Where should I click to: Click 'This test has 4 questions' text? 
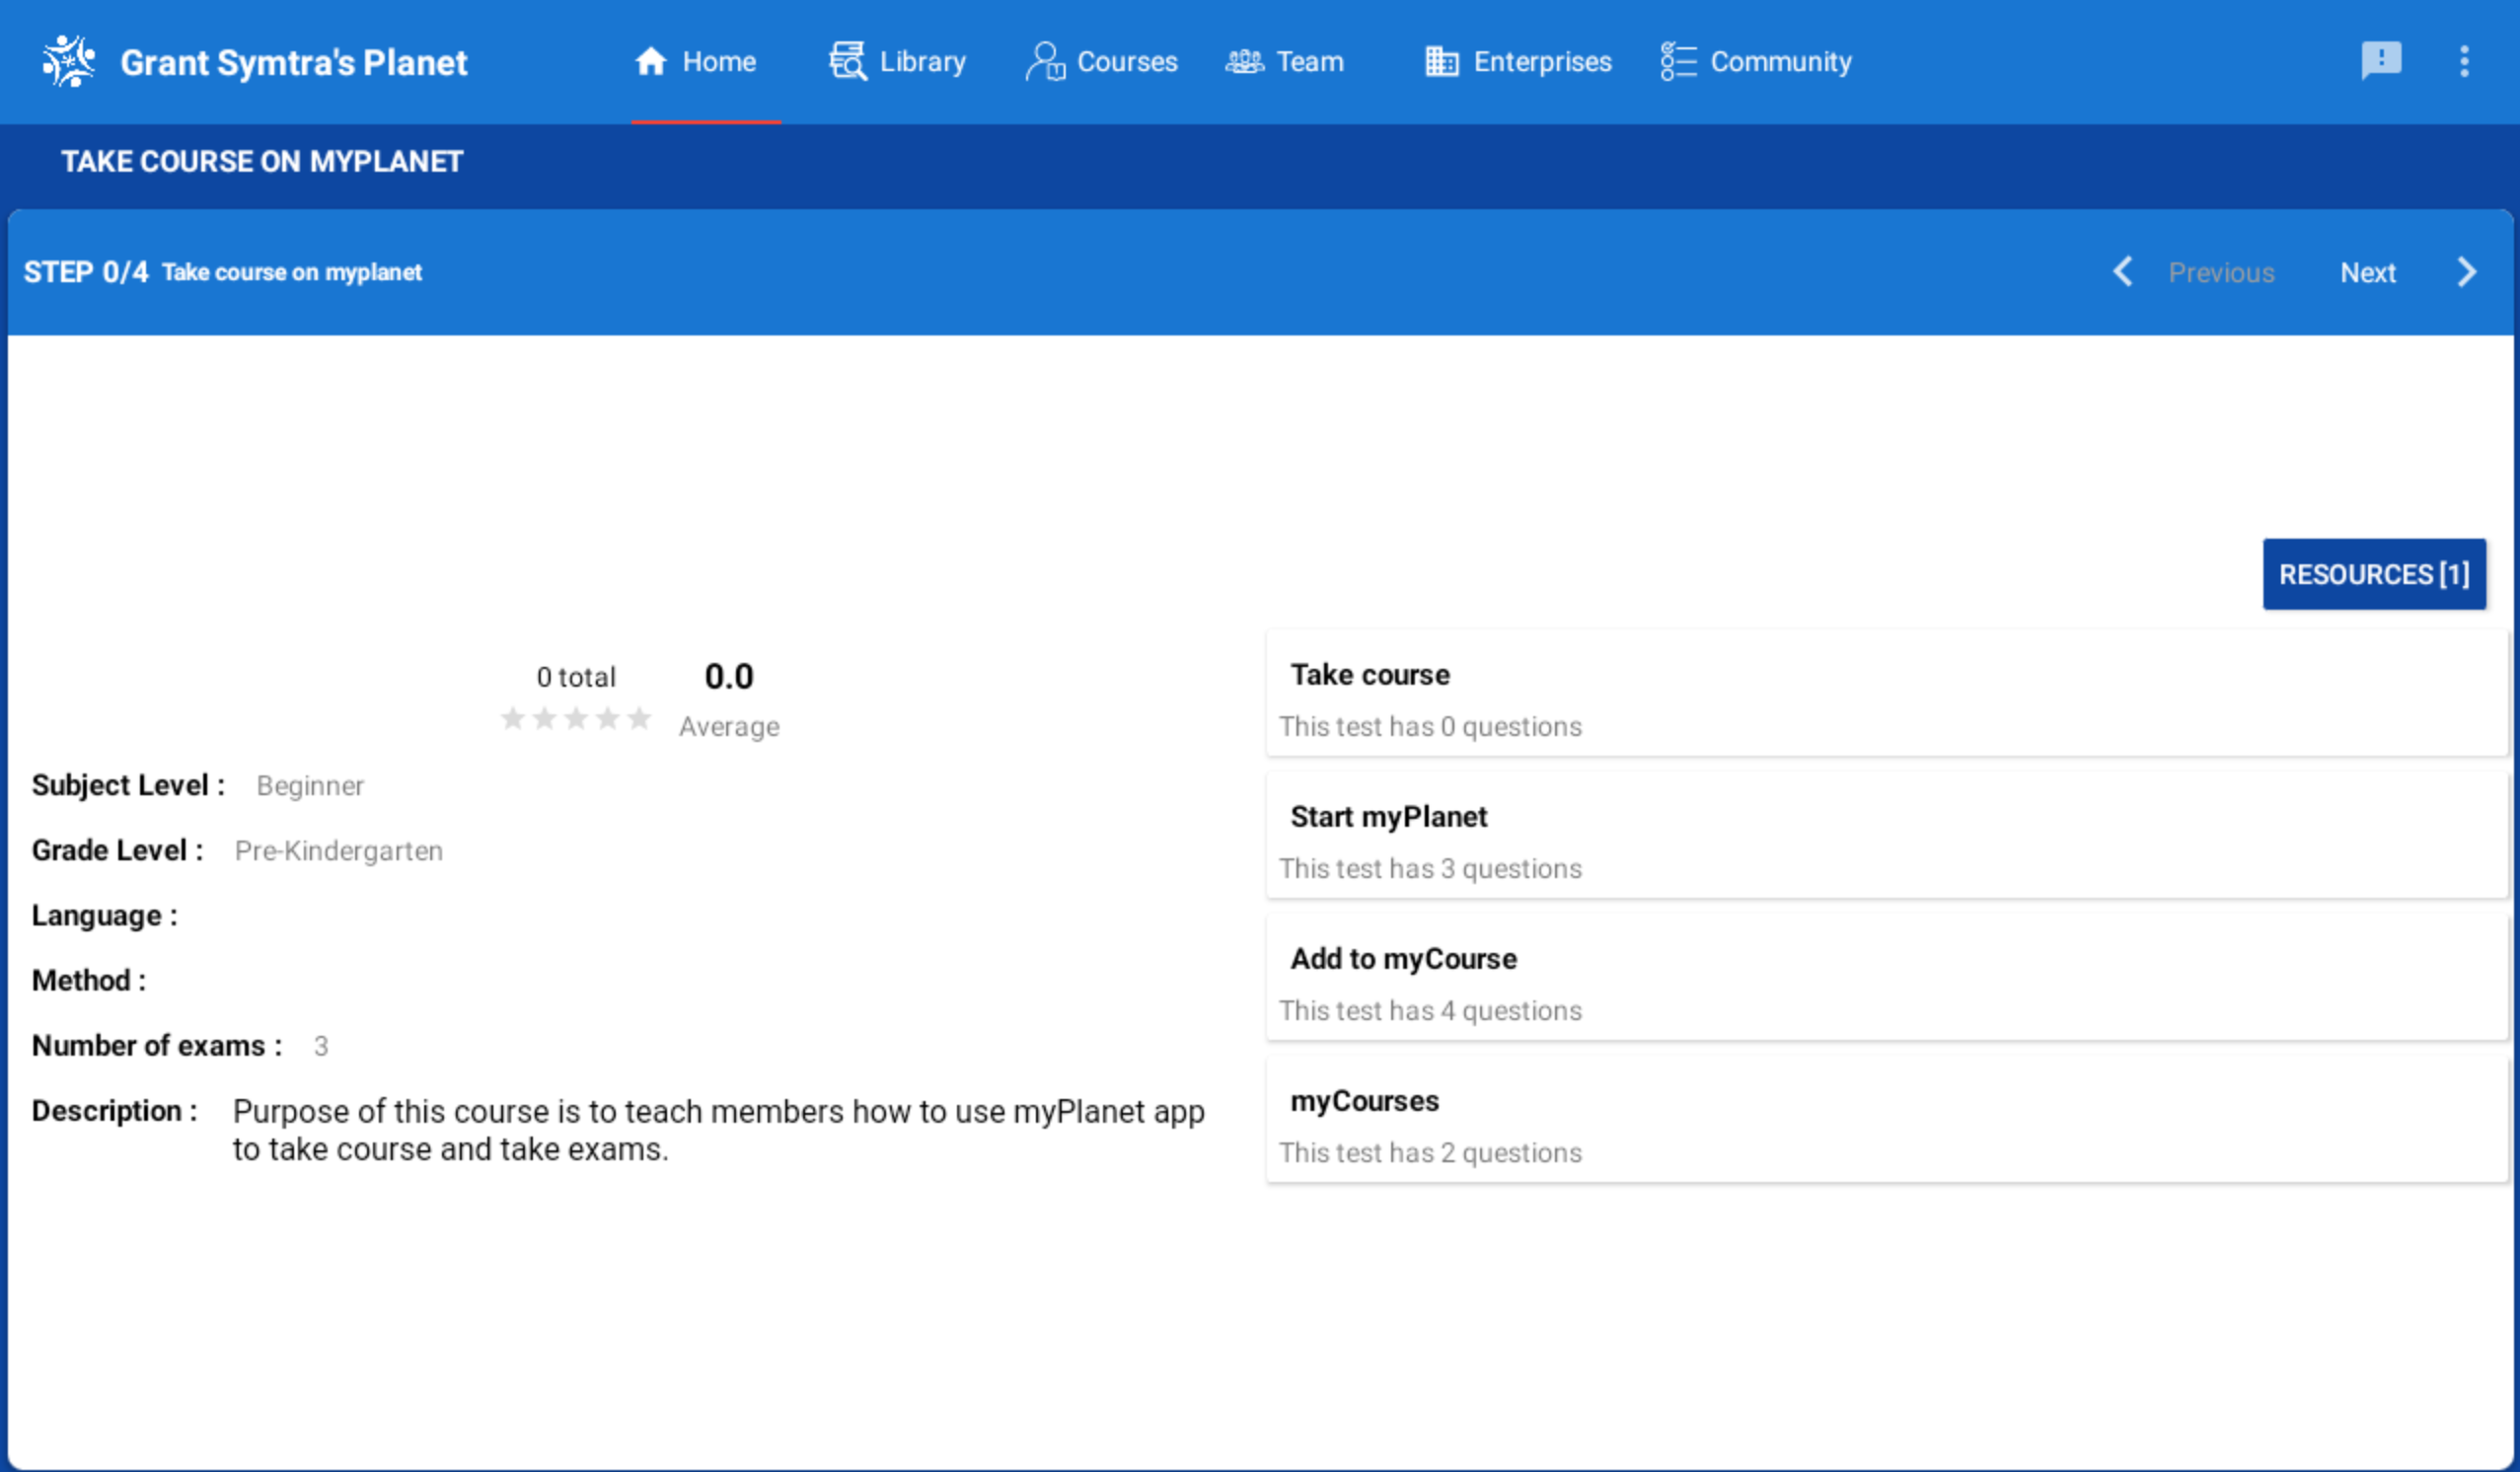tap(1430, 1010)
